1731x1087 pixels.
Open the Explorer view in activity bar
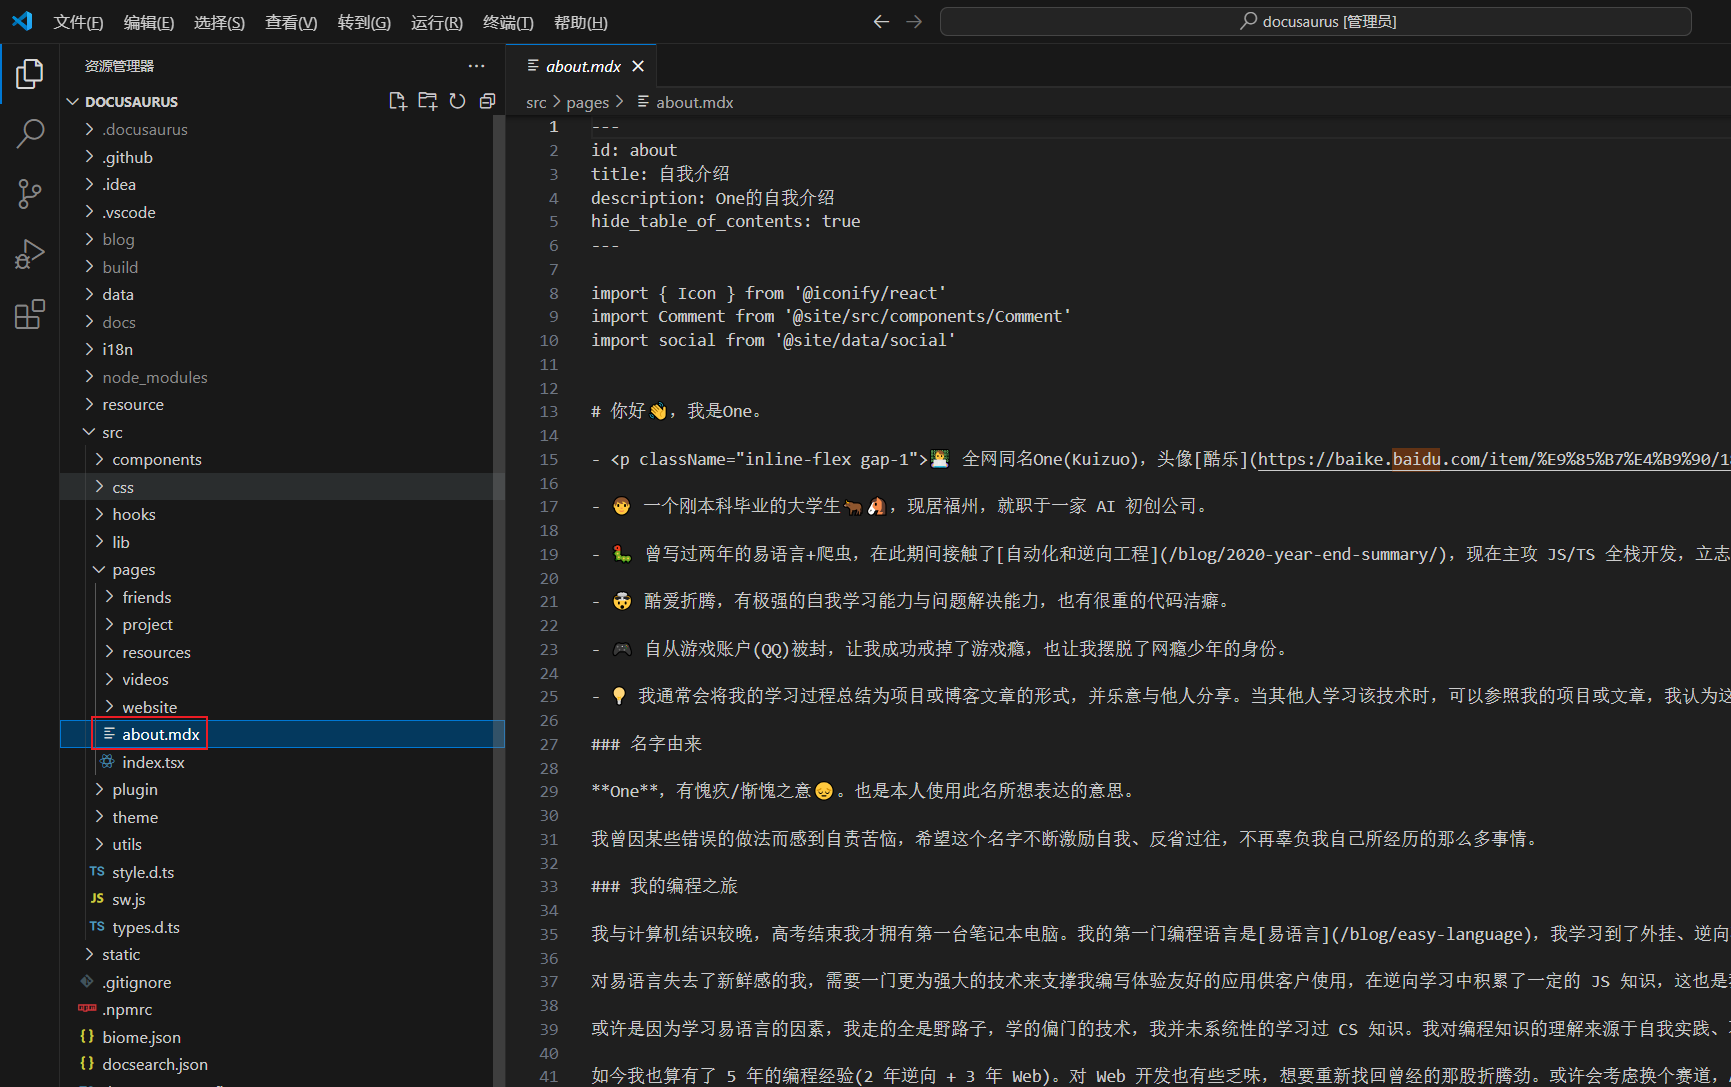point(30,74)
